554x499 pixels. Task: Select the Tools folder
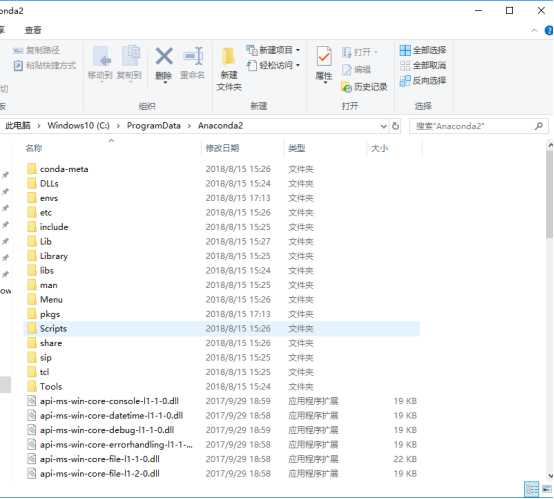pos(222,387)
